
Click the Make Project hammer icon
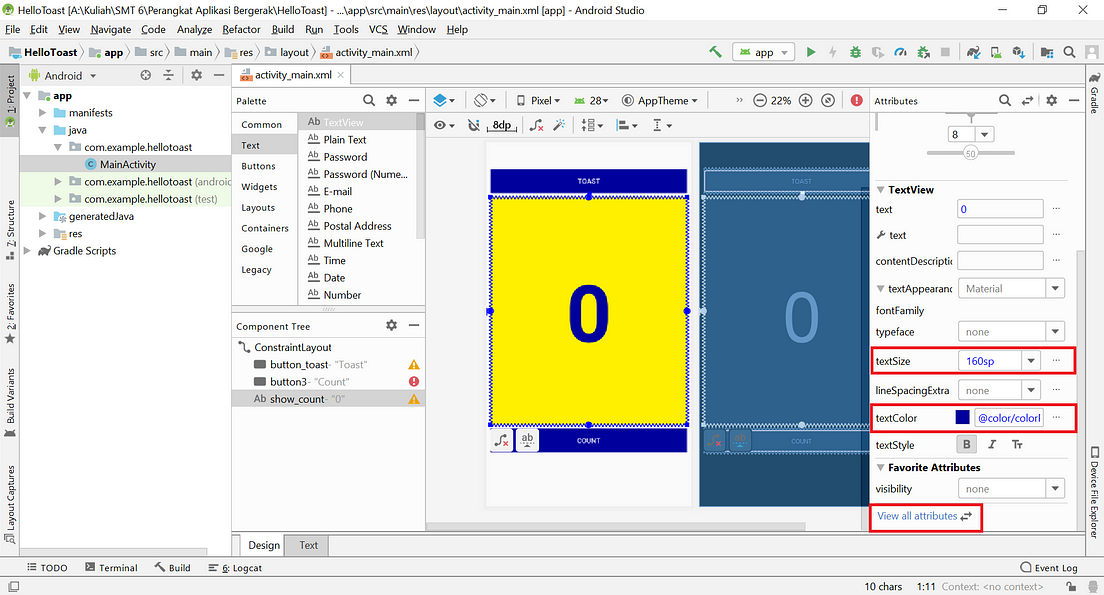715,52
